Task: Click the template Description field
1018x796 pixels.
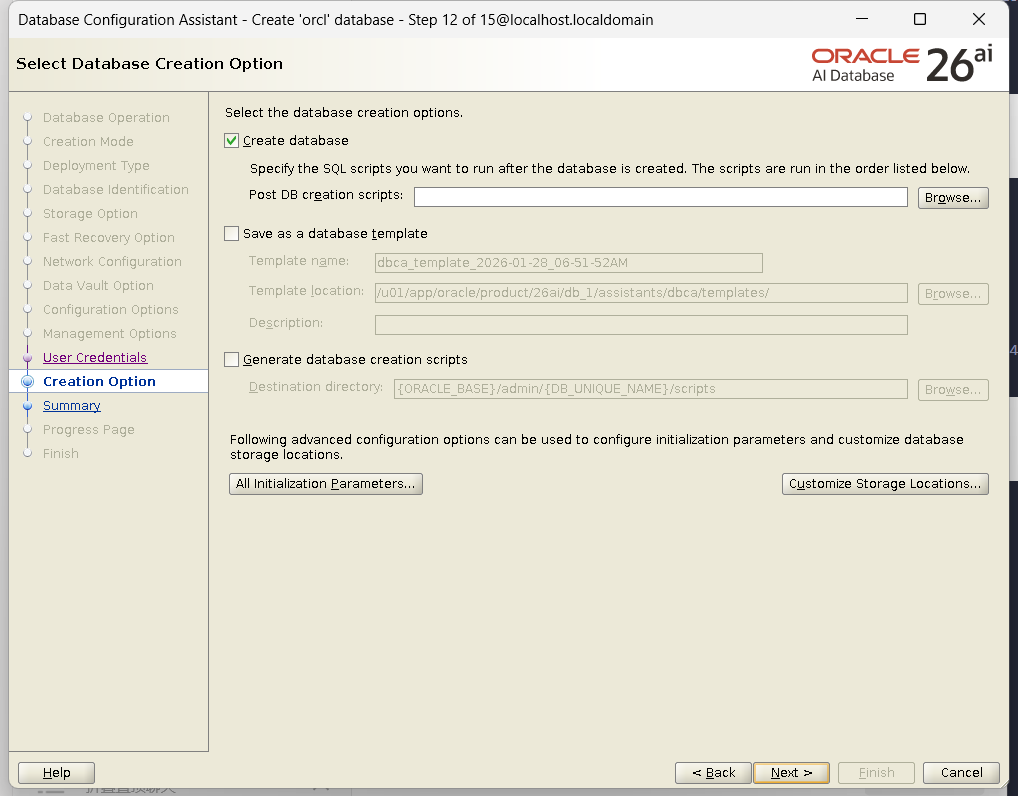Action: point(641,325)
